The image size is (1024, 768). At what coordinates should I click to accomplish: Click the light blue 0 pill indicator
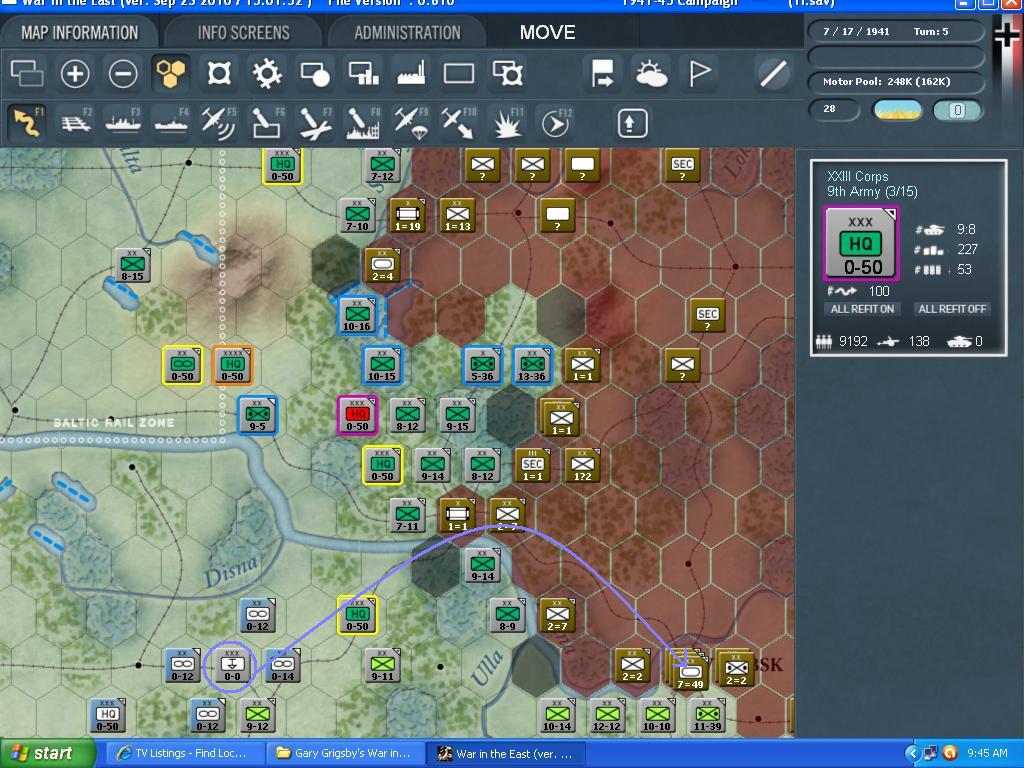tap(957, 110)
